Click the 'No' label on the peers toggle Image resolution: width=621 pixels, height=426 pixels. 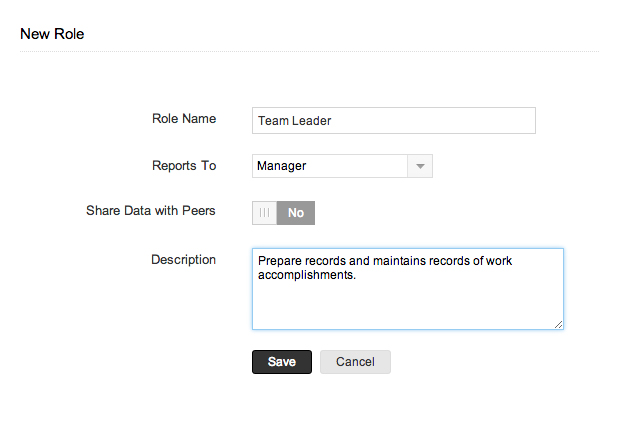296,213
